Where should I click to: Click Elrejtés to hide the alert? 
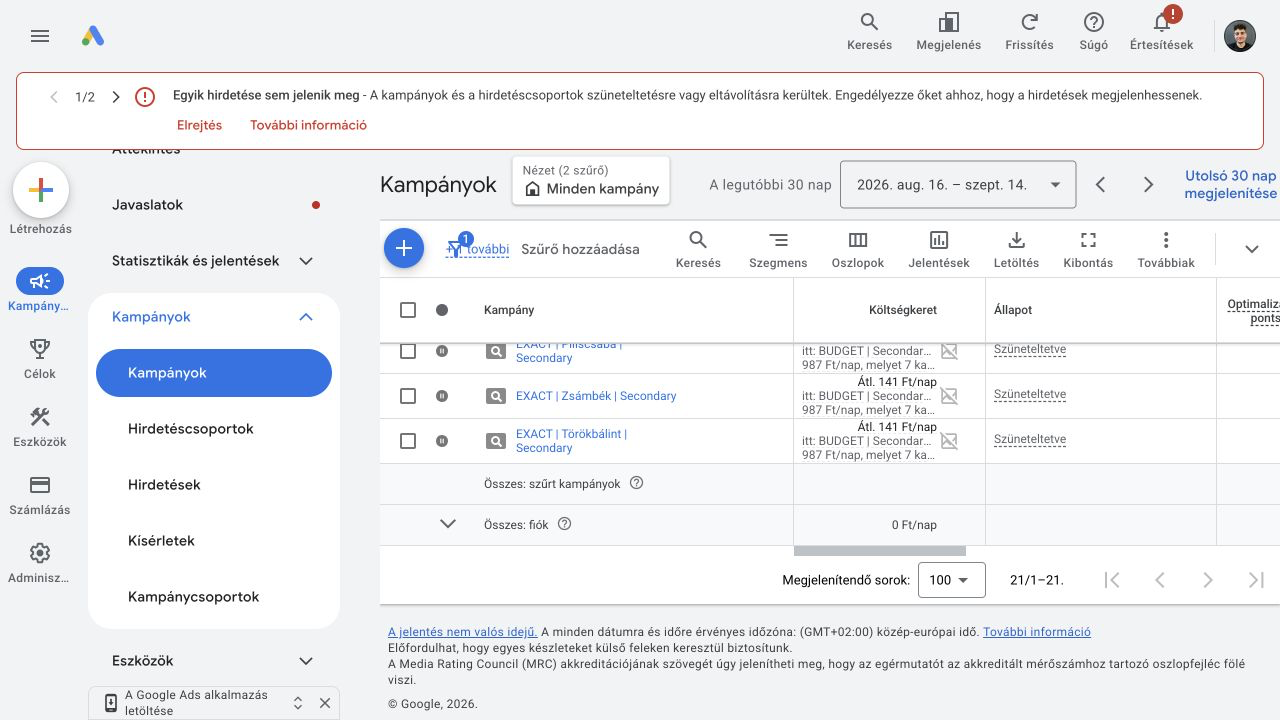pos(199,125)
